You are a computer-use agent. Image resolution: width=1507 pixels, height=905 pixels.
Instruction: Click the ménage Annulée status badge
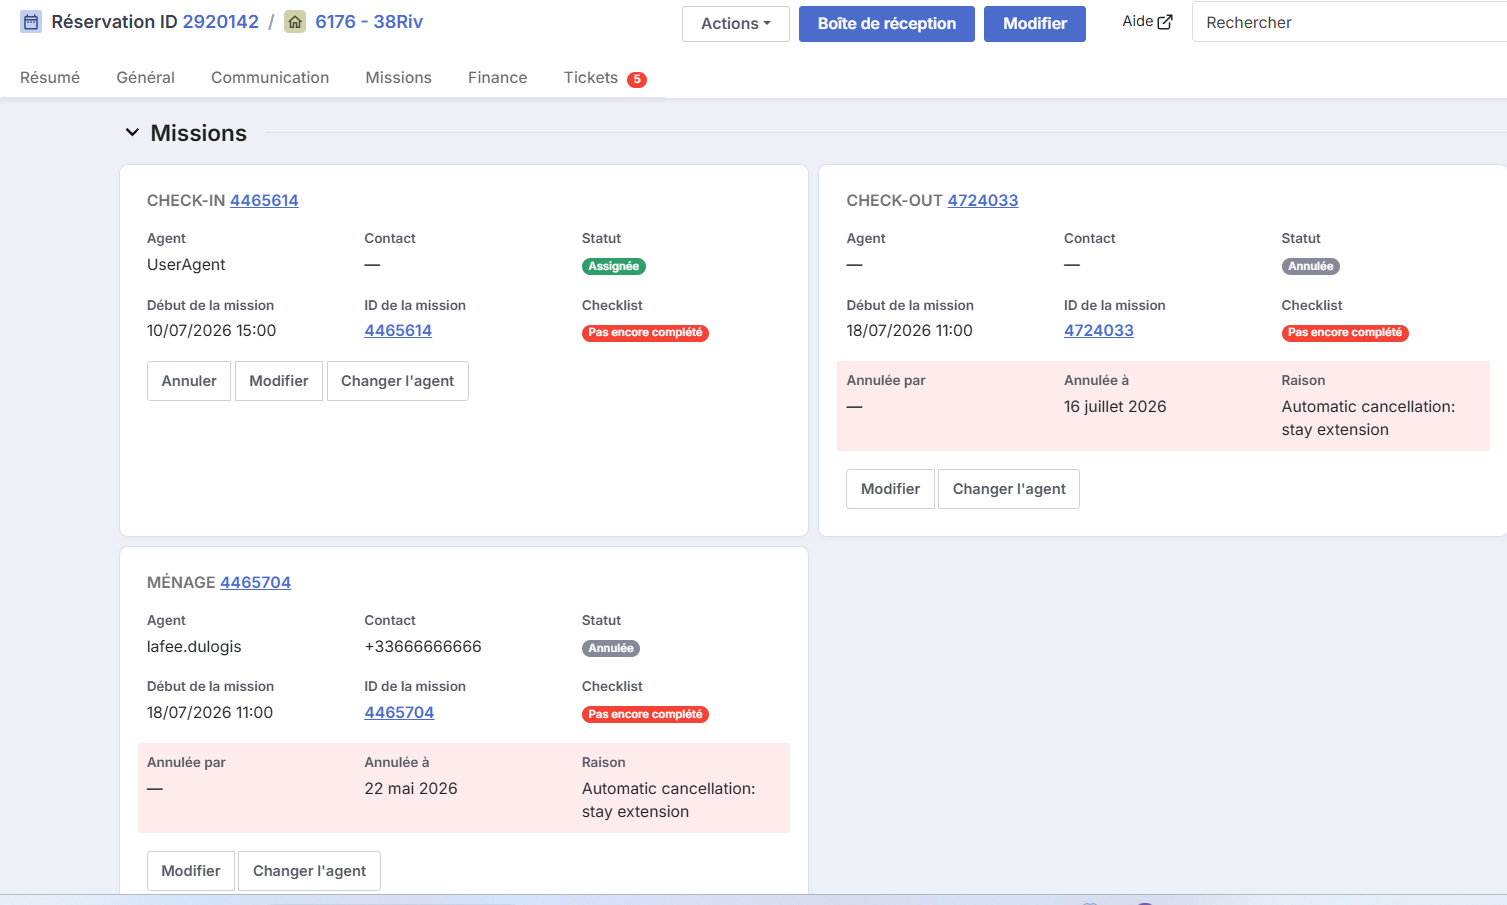(611, 648)
